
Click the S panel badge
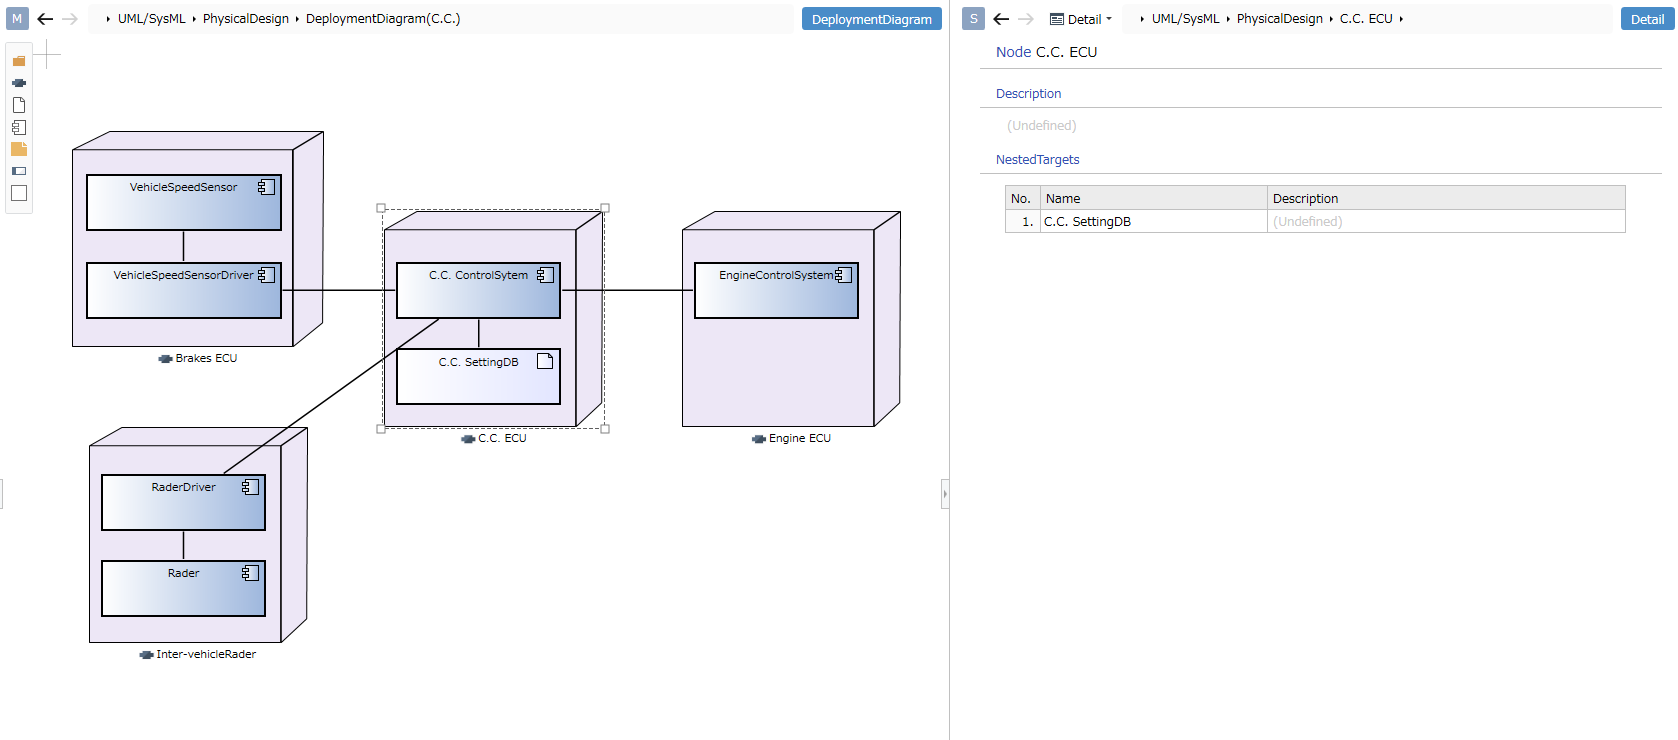coord(973,18)
